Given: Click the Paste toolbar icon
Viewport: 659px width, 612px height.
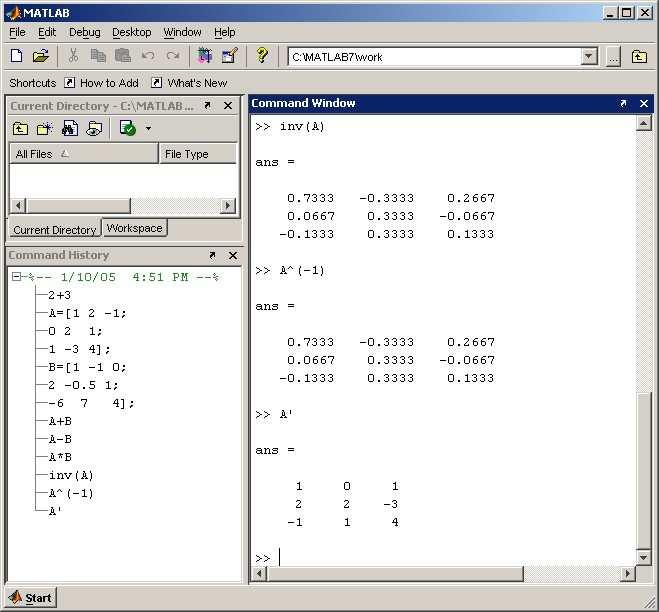Looking at the screenshot, I should tap(123, 55).
